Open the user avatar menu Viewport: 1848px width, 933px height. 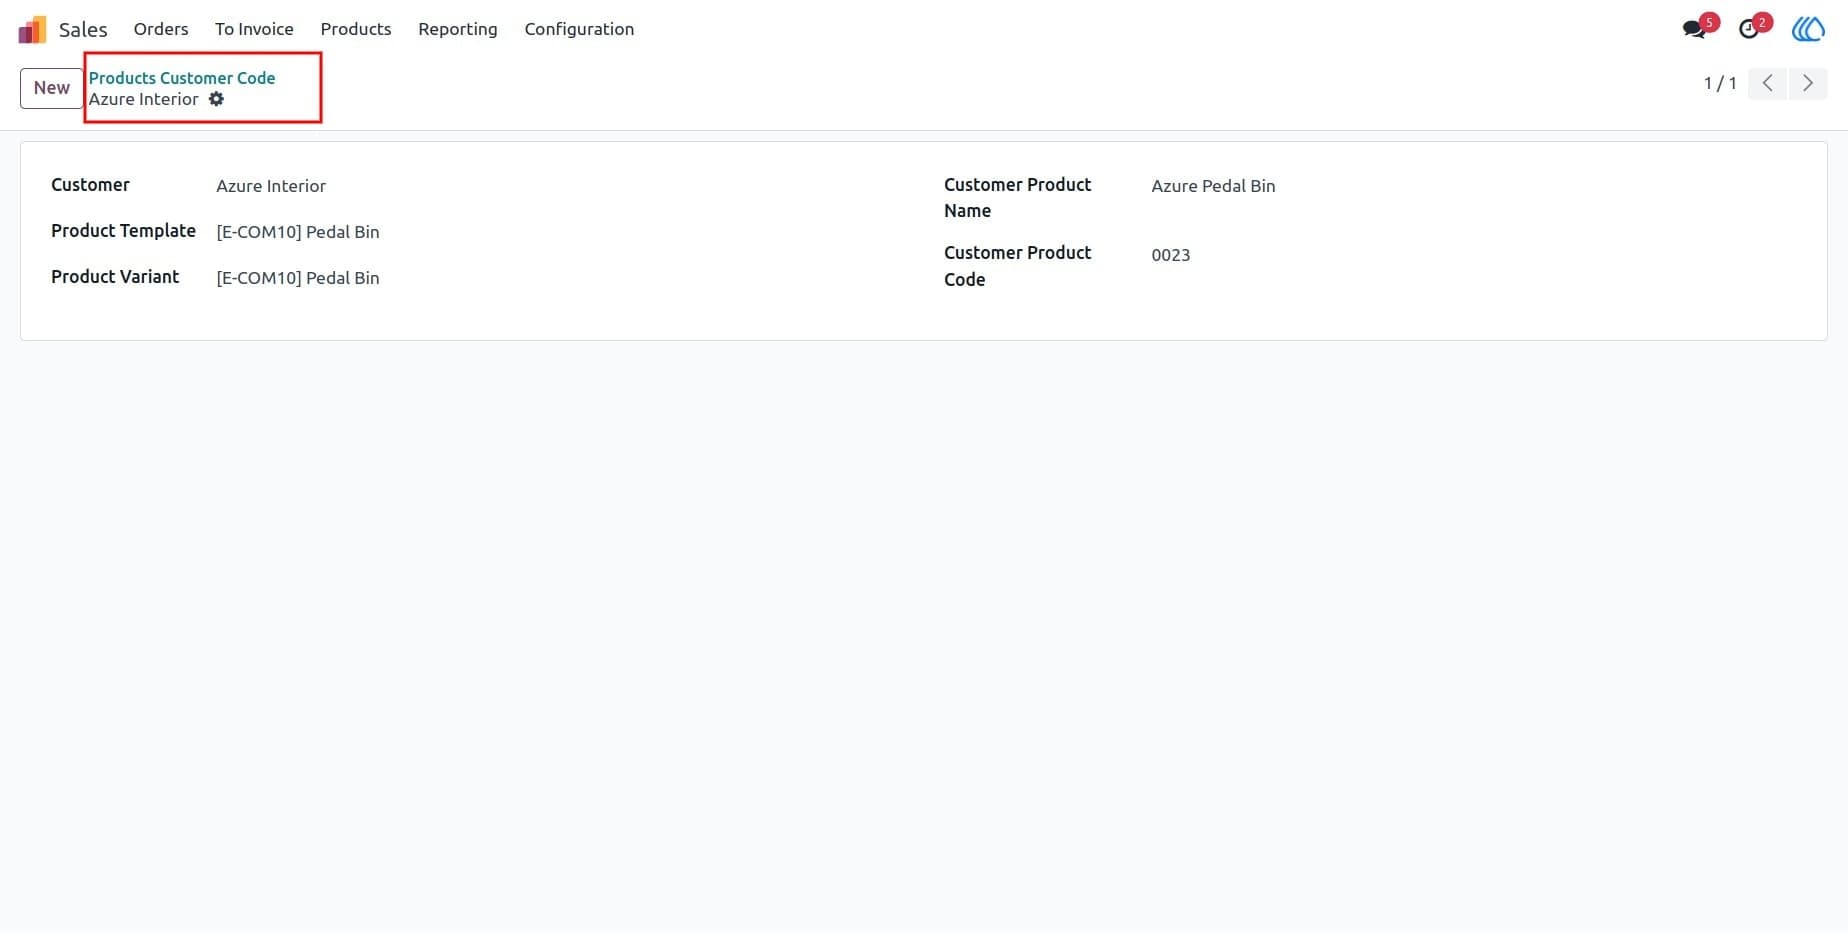point(1808,29)
